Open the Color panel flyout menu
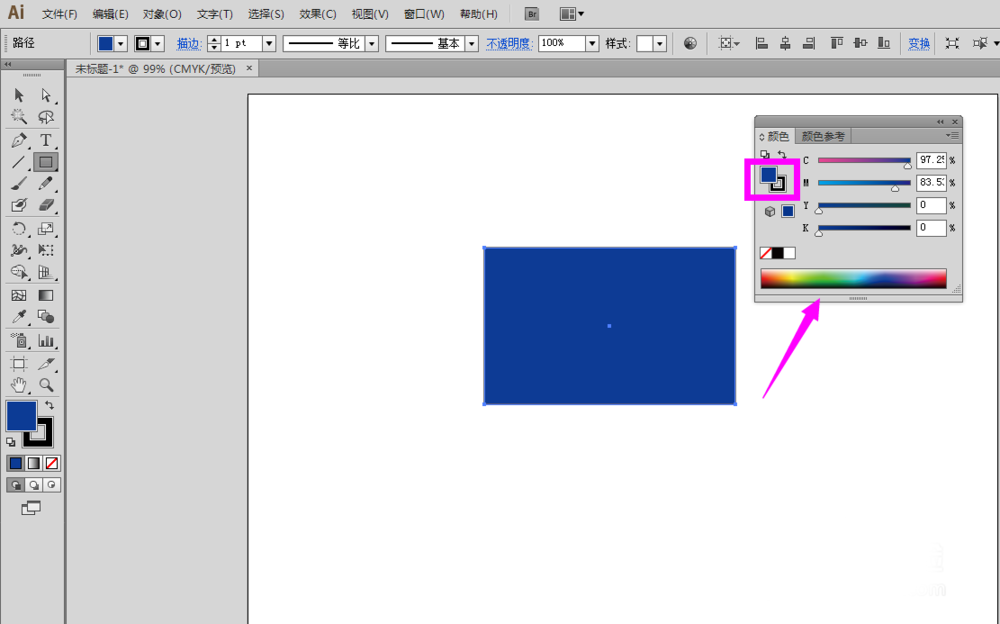The width and height of the screenshot is (1000, 624). click(952, 136)
